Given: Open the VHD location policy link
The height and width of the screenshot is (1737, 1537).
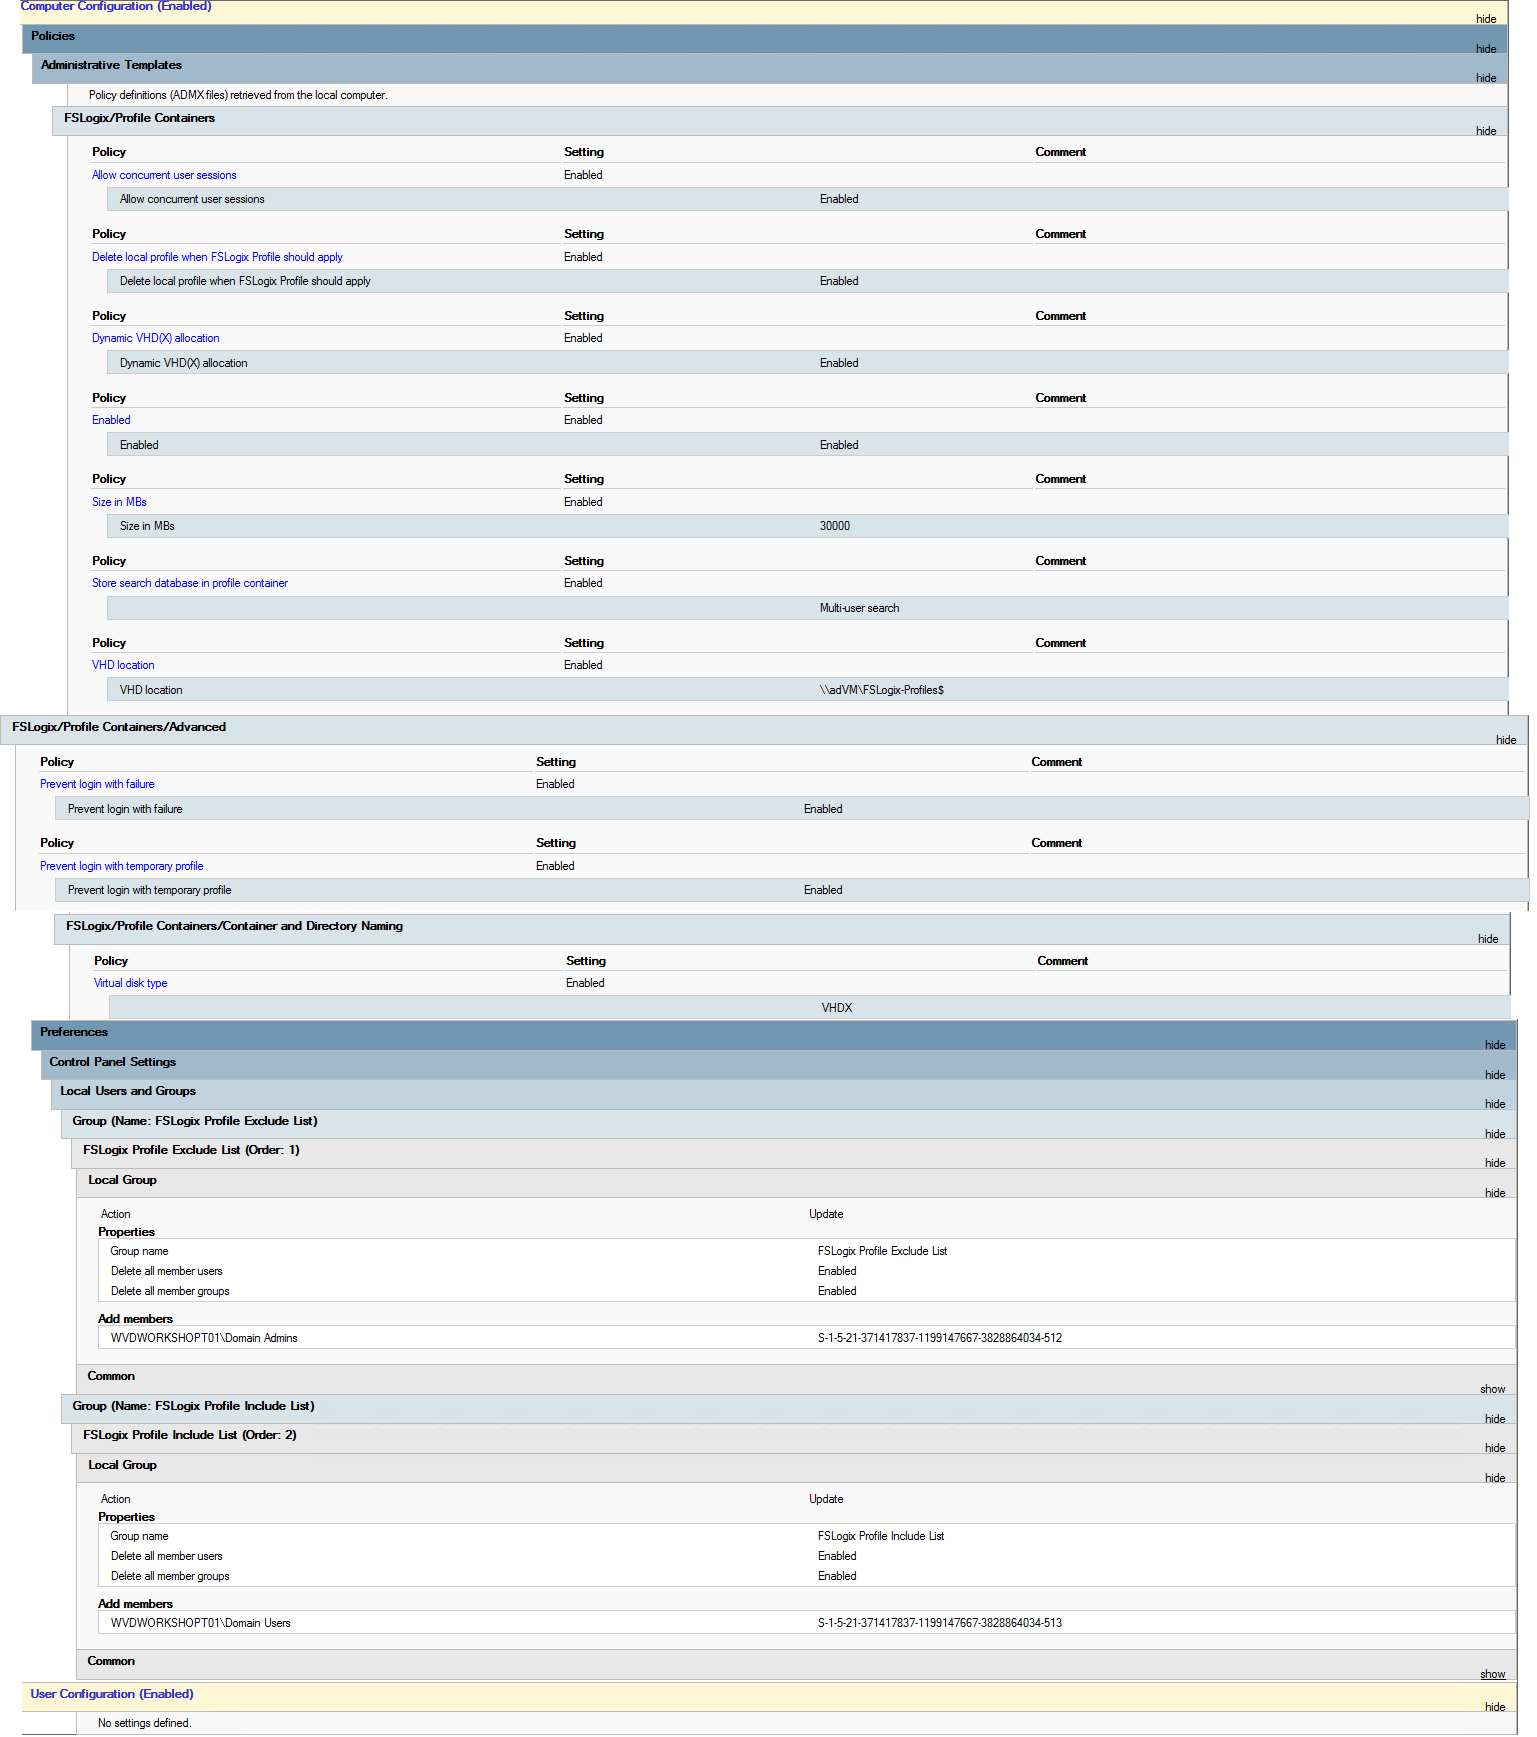Looking at the screenshot, I should point(123,665).
